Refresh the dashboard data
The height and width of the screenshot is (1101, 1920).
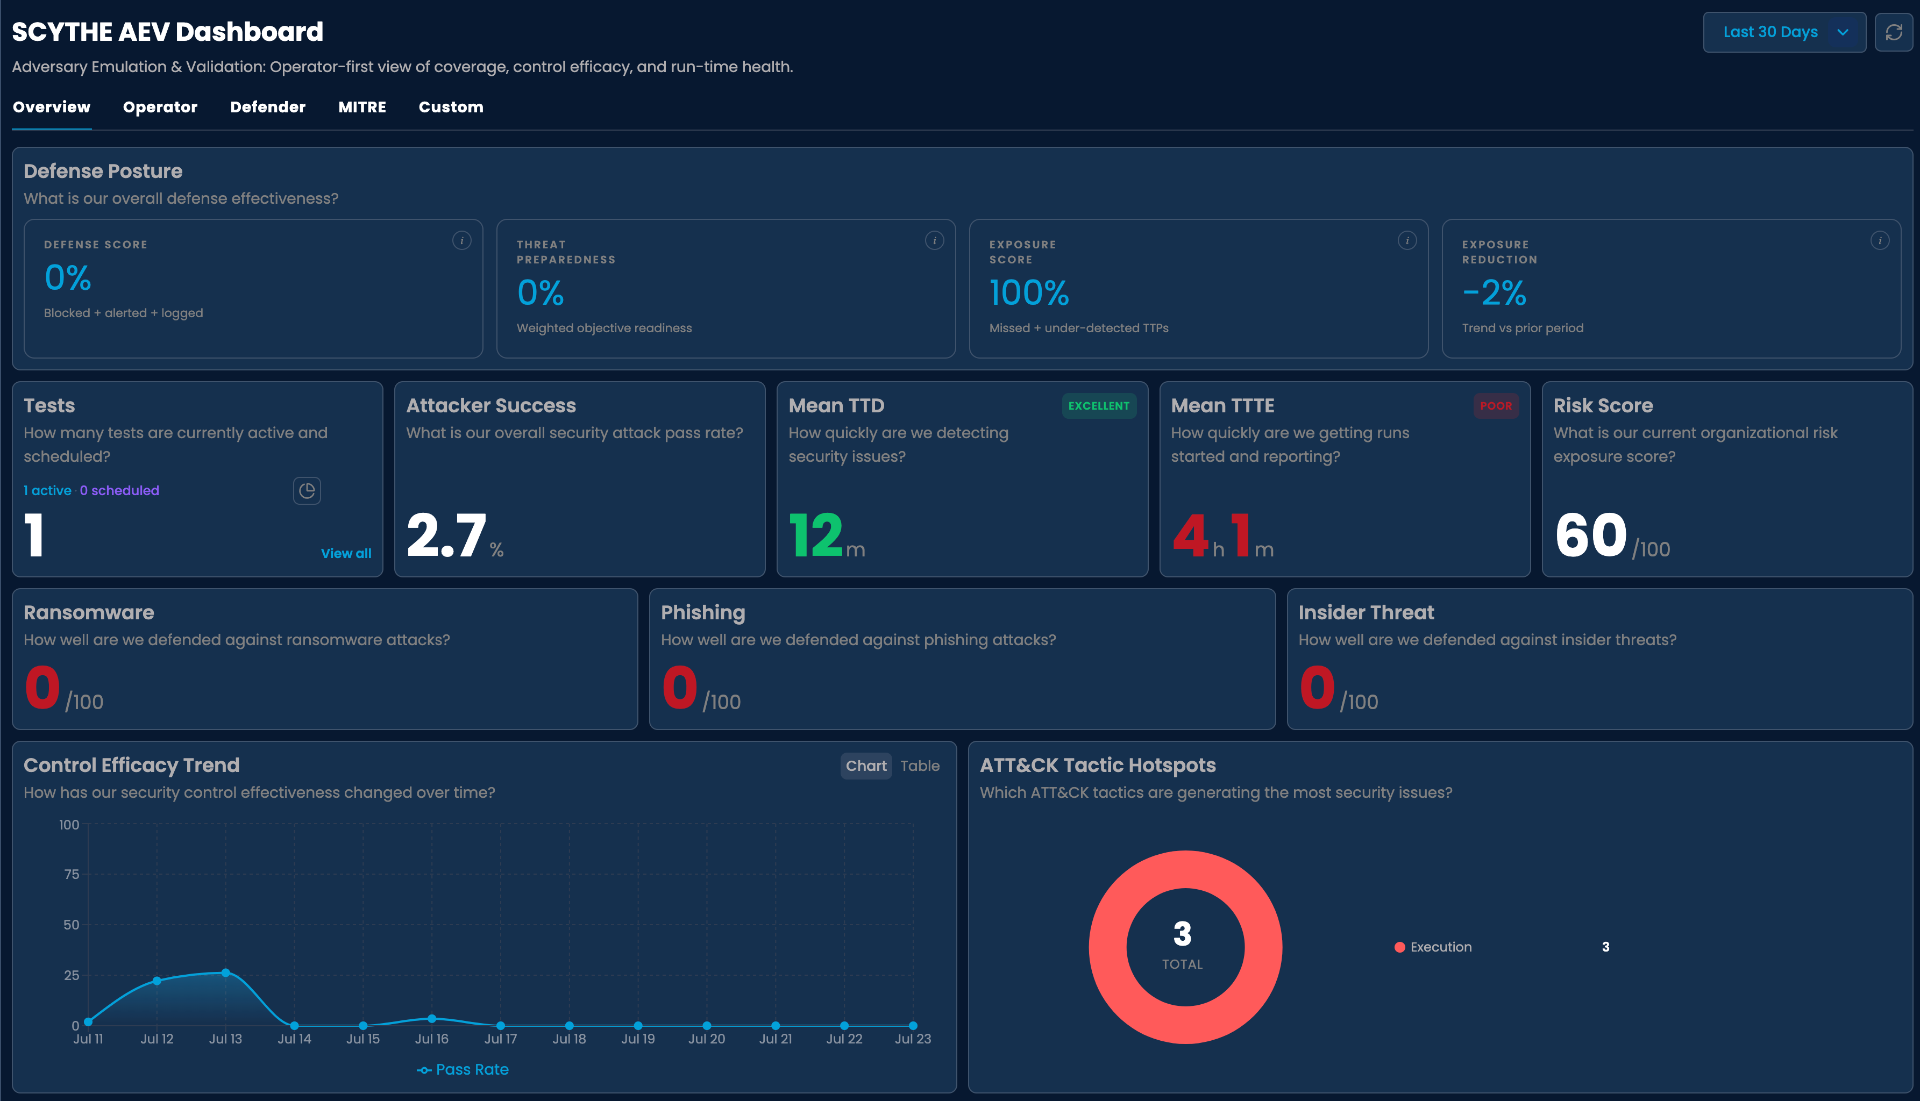point(1893,32)
